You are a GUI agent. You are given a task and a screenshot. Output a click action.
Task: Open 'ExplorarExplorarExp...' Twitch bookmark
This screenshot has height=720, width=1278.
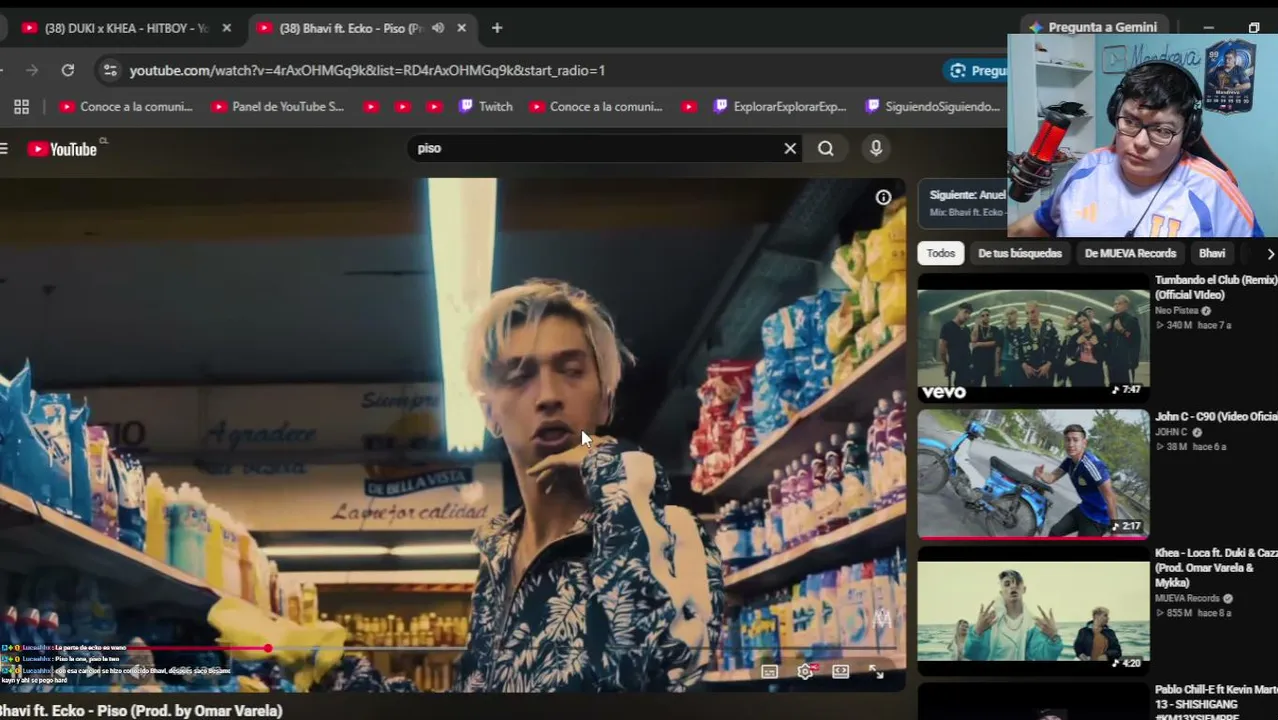pos(779,107)
